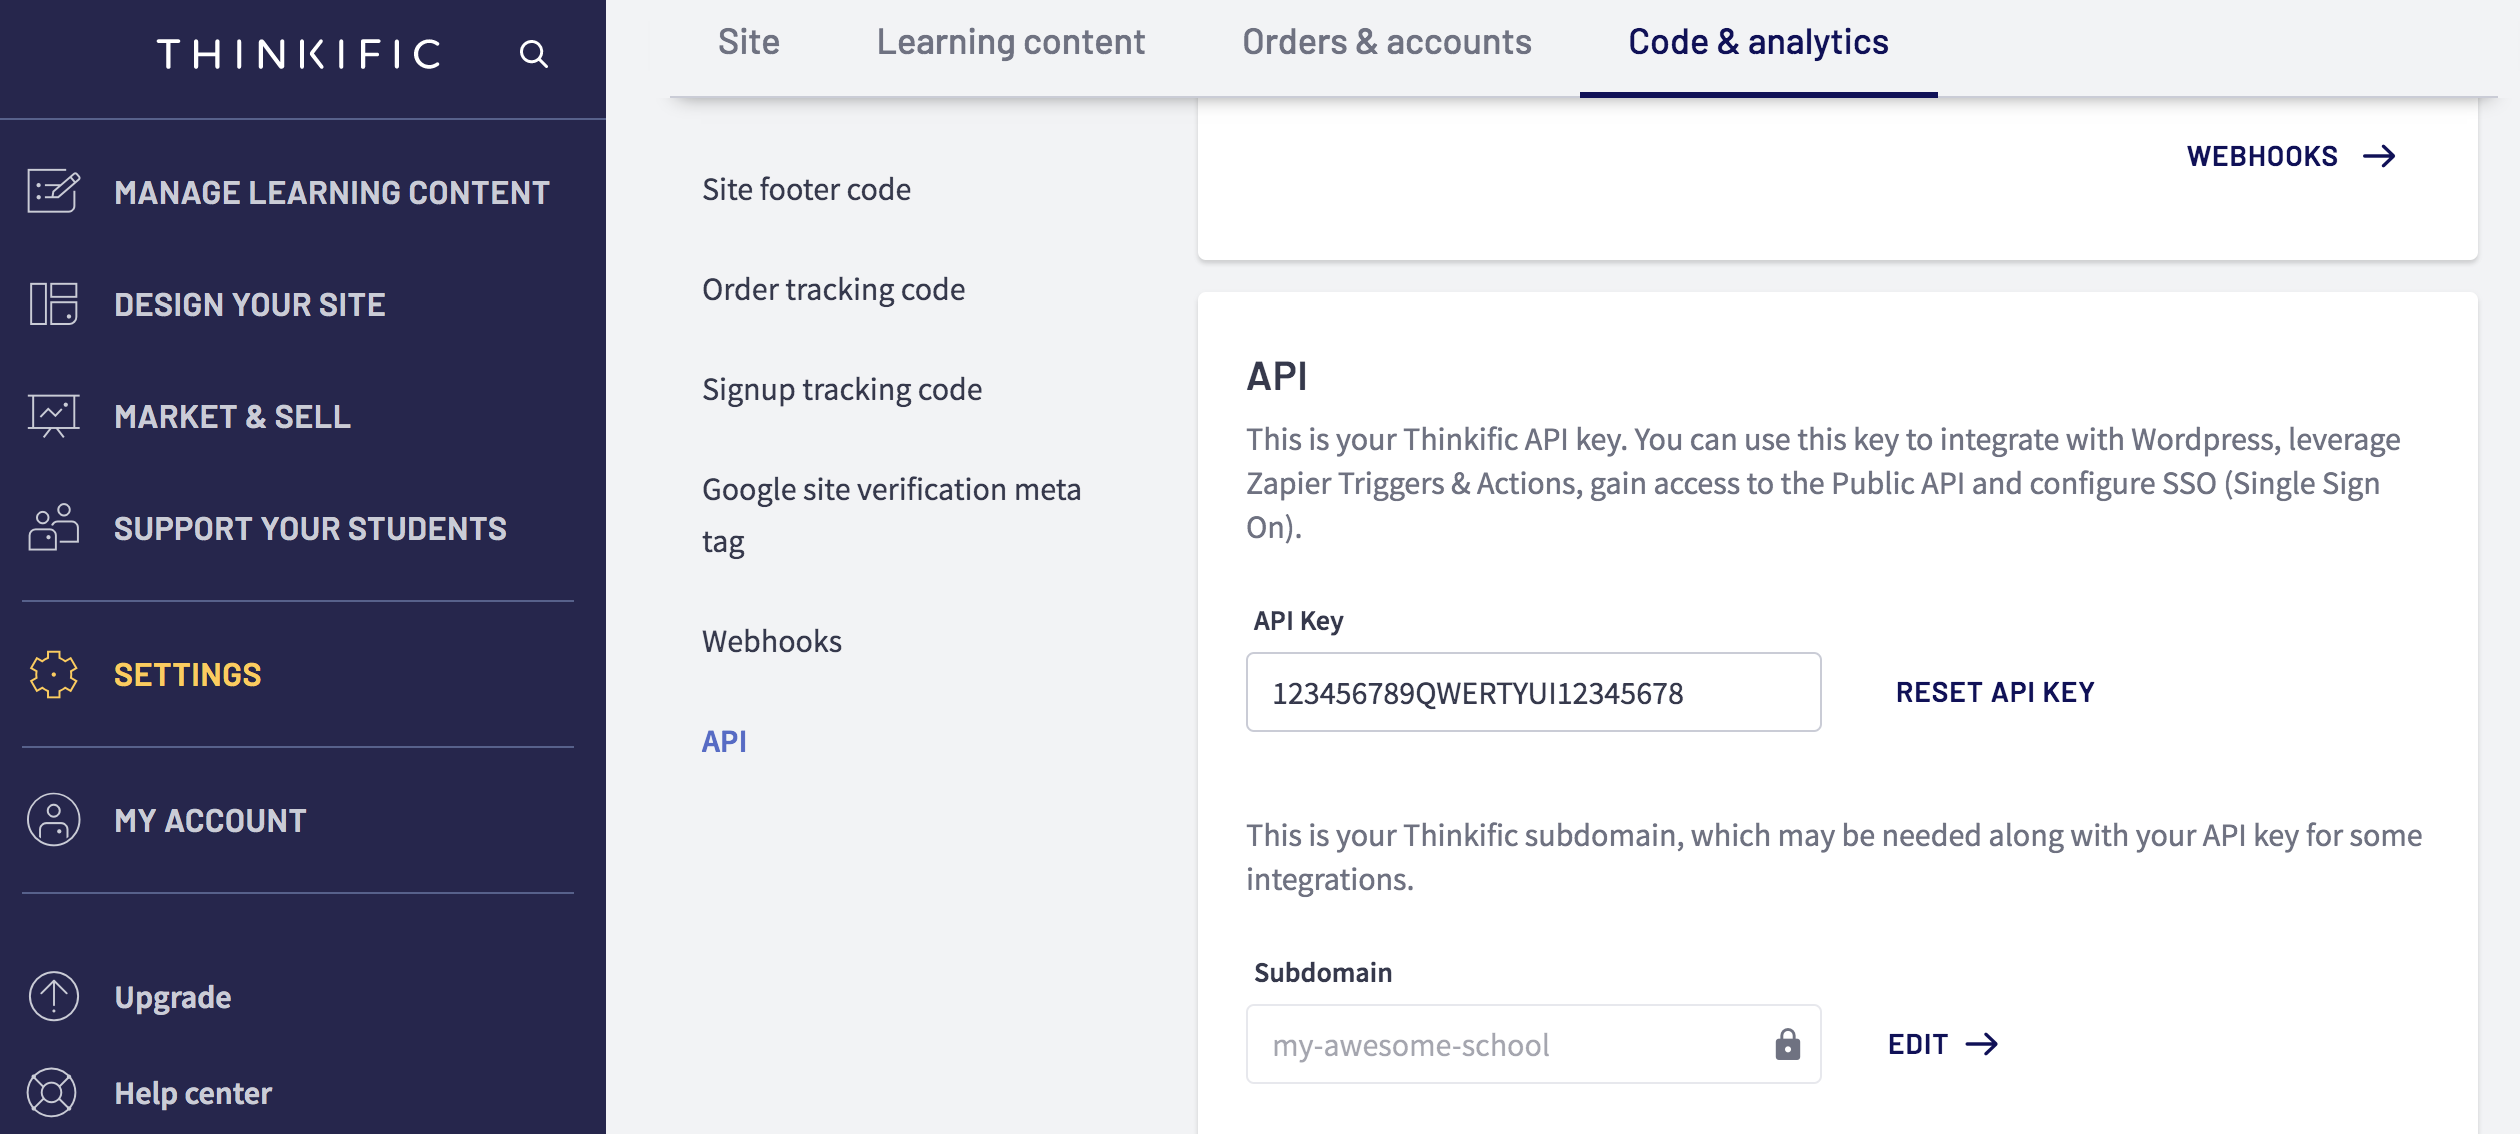This screenshot has width=2520, height=1134.
Task: Click the WEBHOOKS arrow link
Action: pyautogui.click(x=2291, y=156)
